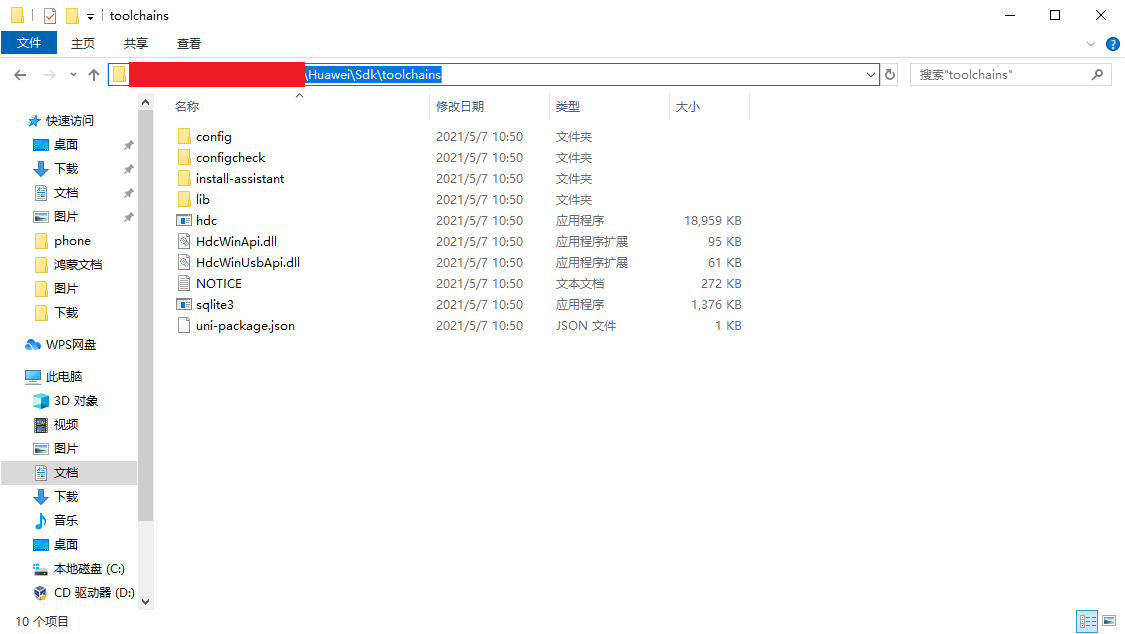Click the refresh button beside address bar
Viewport: 1125px width, 634px height.
coord(890,75)
